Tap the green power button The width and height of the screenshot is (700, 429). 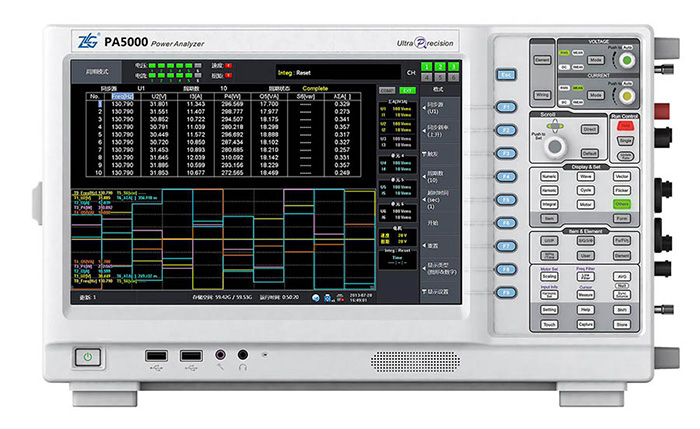coord(88,357)
